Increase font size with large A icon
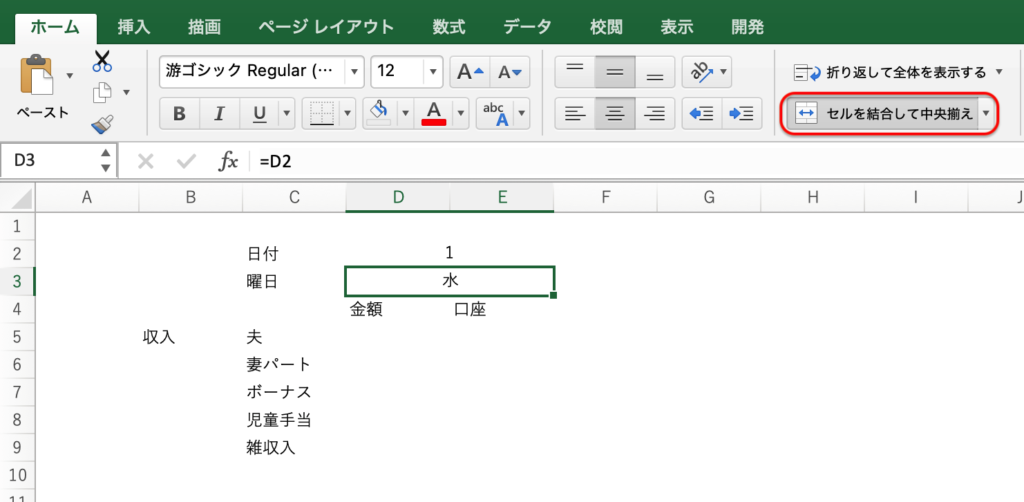The width and height of the screenshot is (1024, 502). point(469,72)
